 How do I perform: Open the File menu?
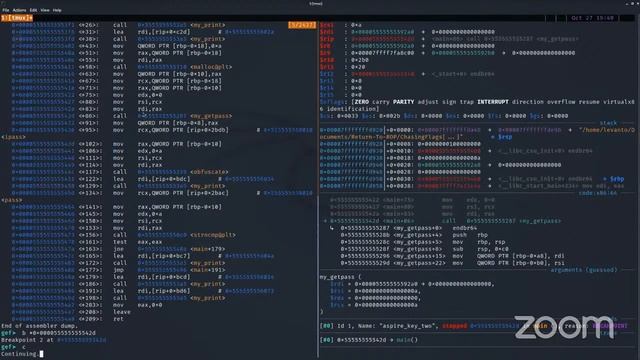coord(5,10)
